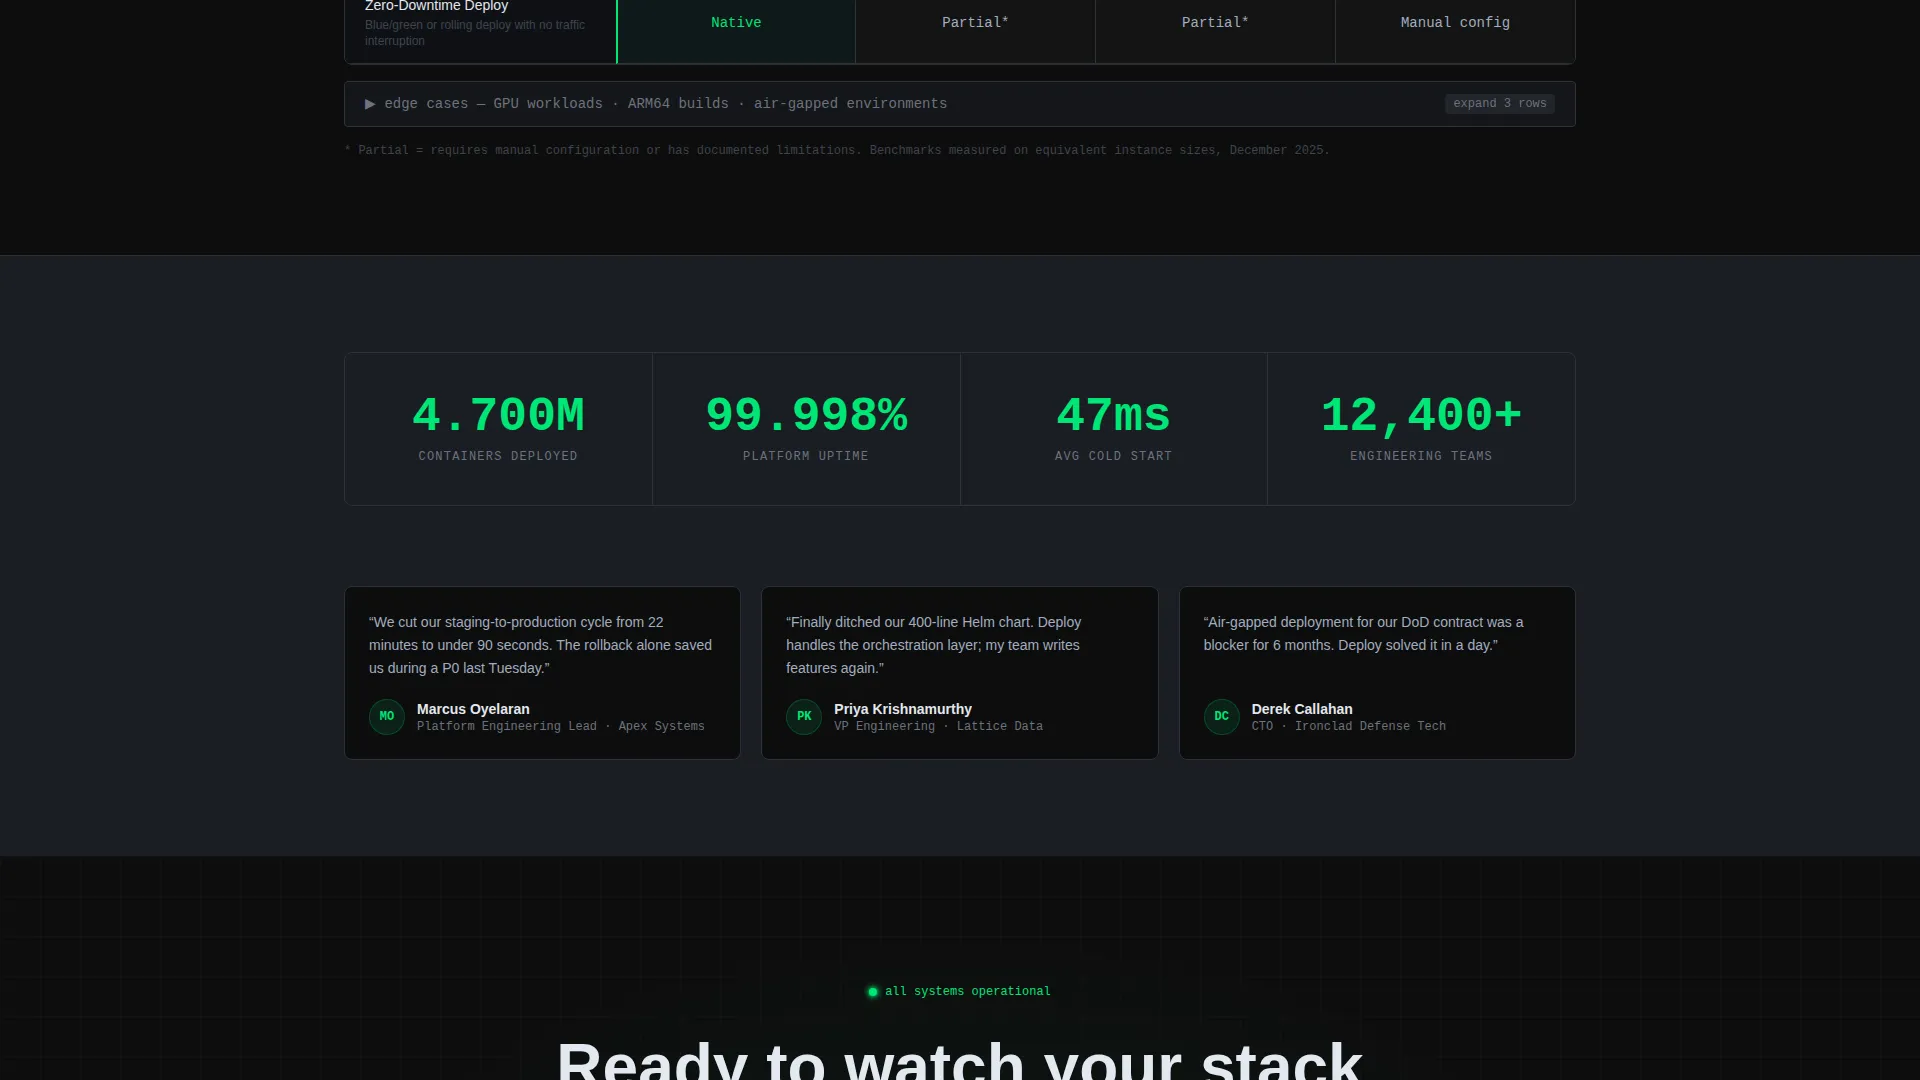Click the 'Blue/green or rolling deploy' description
The height and width of the screenshot is (1080, 1920).
tap(475, 33)
